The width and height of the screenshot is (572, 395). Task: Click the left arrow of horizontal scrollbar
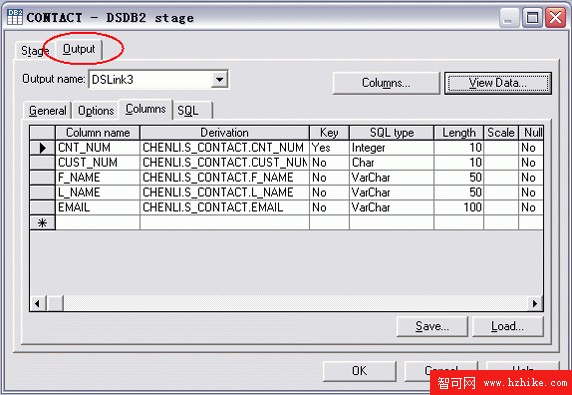pos(38,303)
